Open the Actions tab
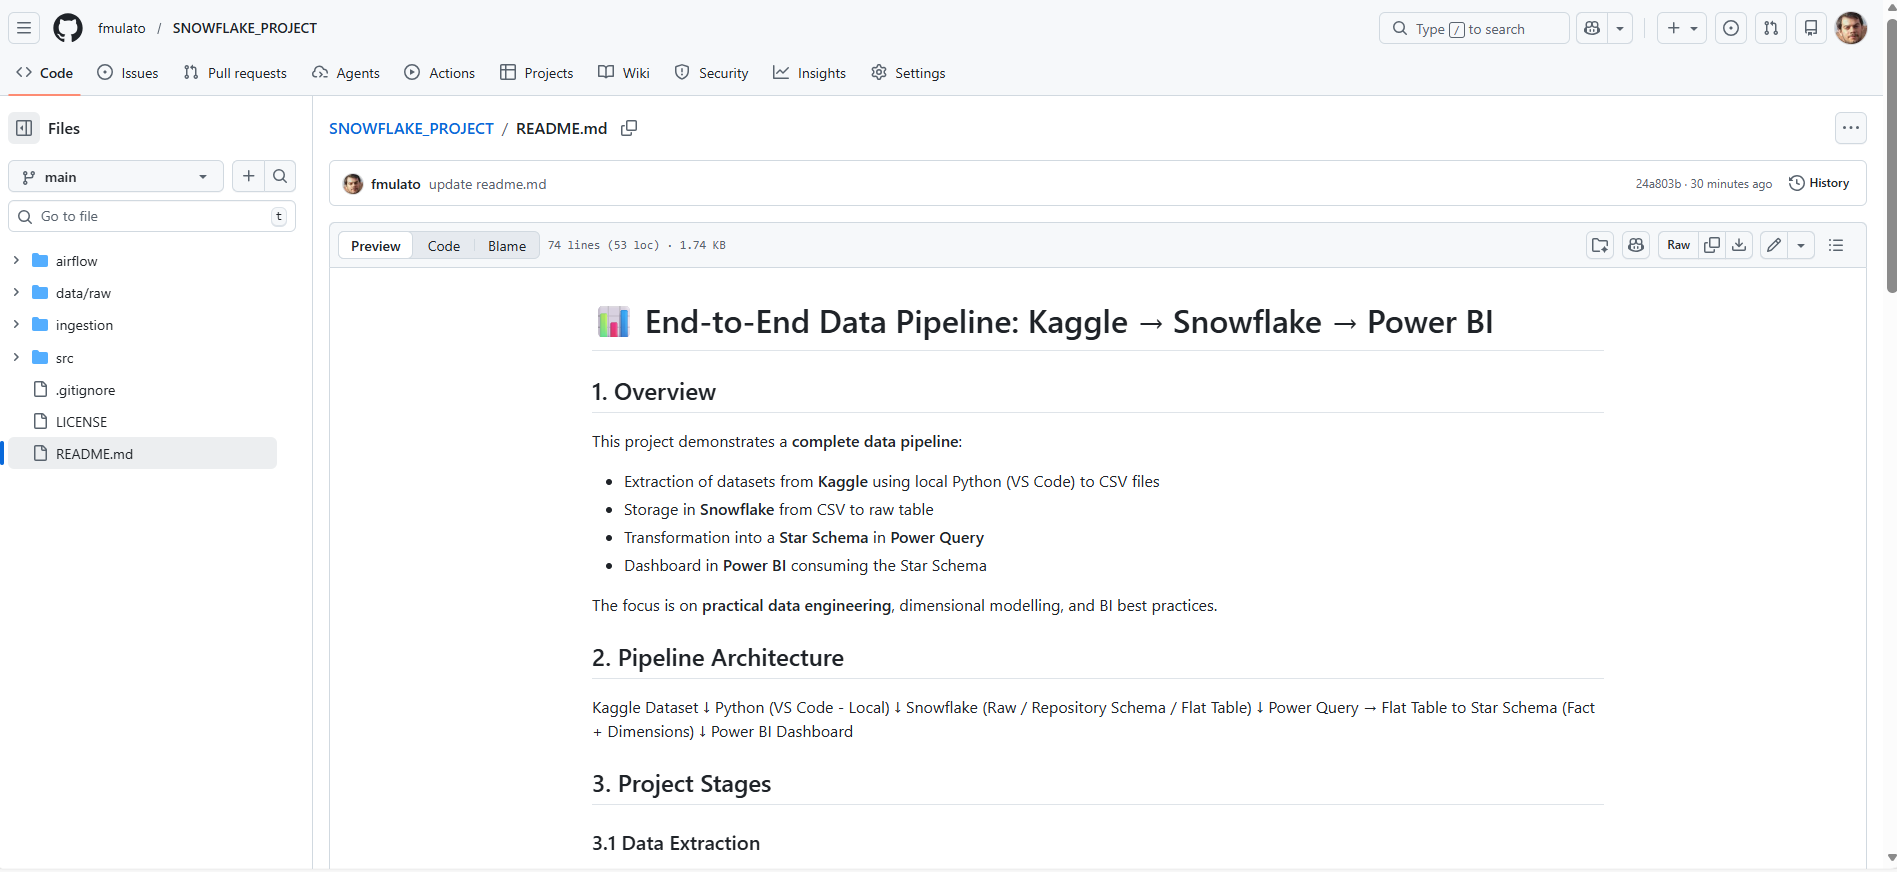 (440, 73)
